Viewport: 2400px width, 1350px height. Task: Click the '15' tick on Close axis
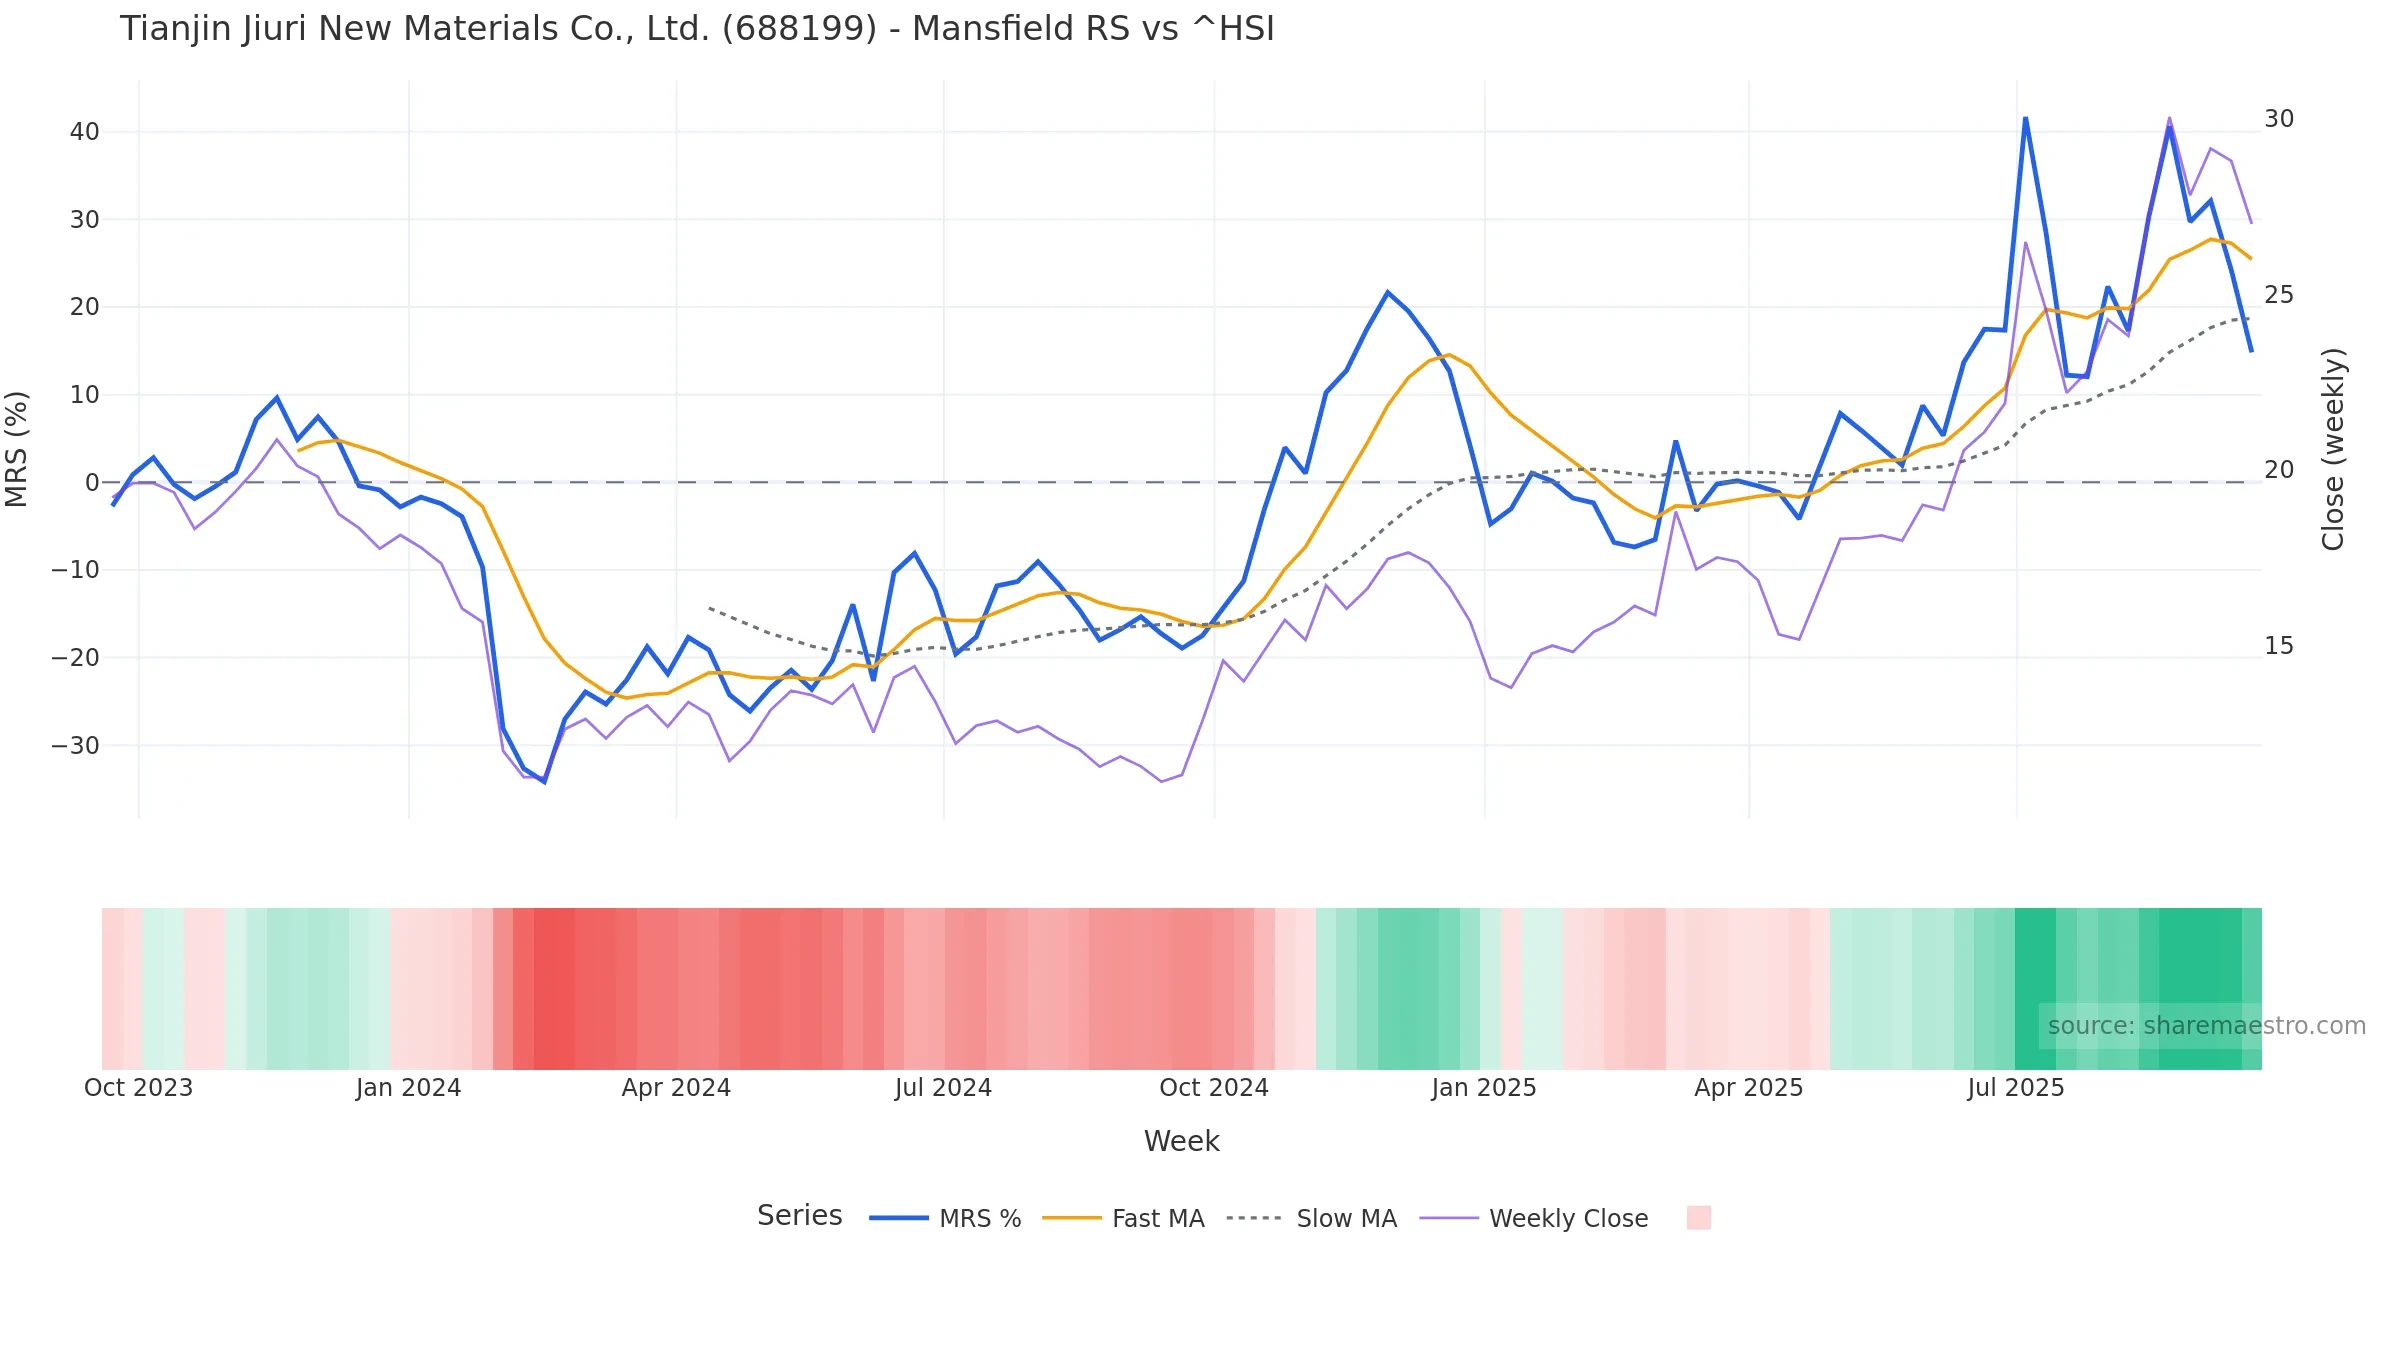point(2279,646)
